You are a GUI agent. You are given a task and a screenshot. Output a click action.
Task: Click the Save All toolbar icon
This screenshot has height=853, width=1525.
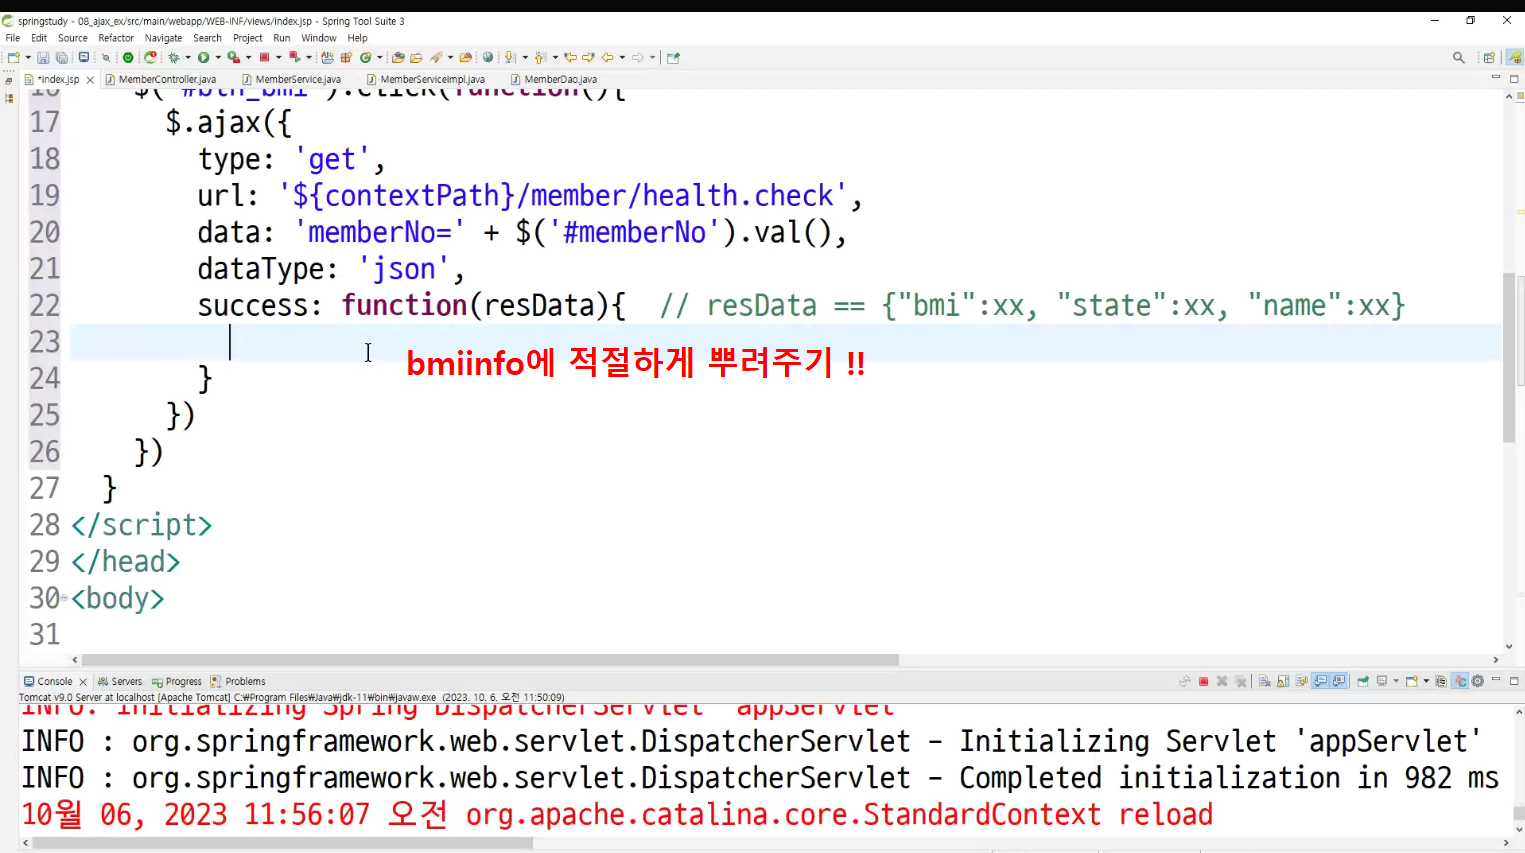tap(61, 58)
